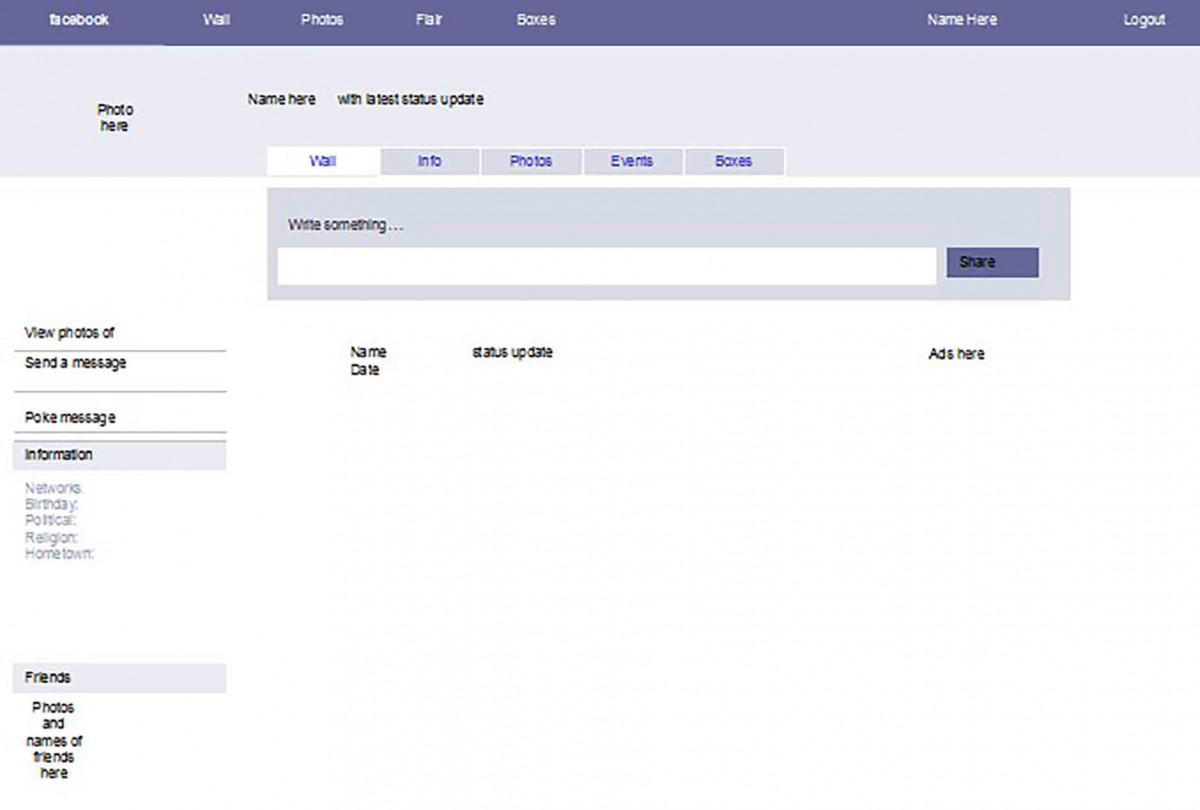
Task: Focus the Write something input field
Action: coord(607,266)
